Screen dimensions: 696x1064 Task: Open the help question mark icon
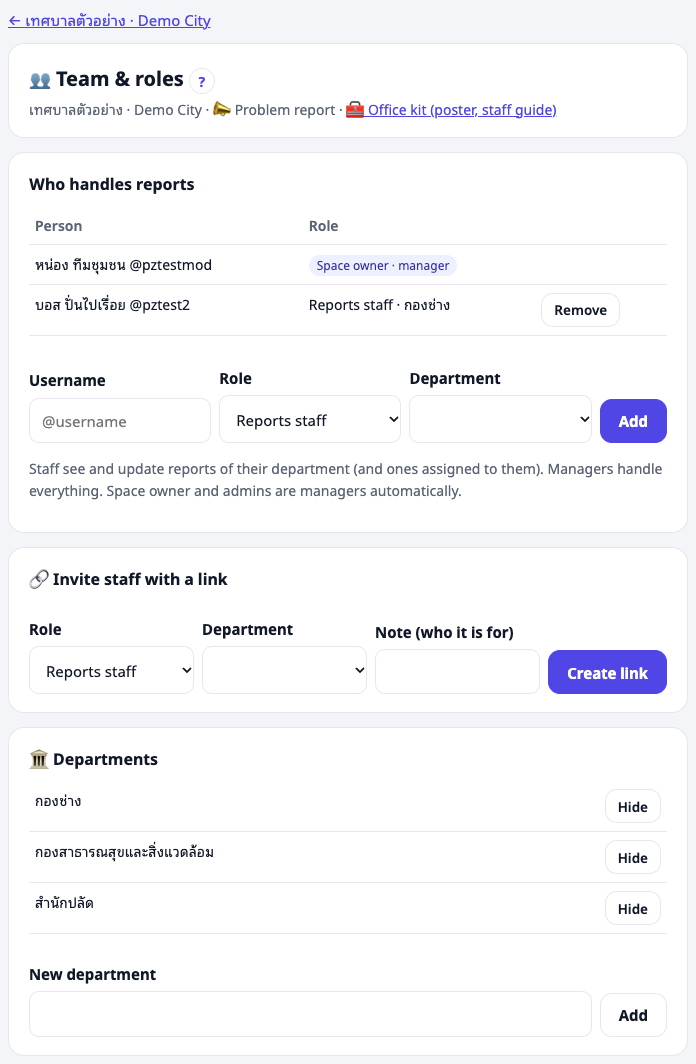click(201, 81)
